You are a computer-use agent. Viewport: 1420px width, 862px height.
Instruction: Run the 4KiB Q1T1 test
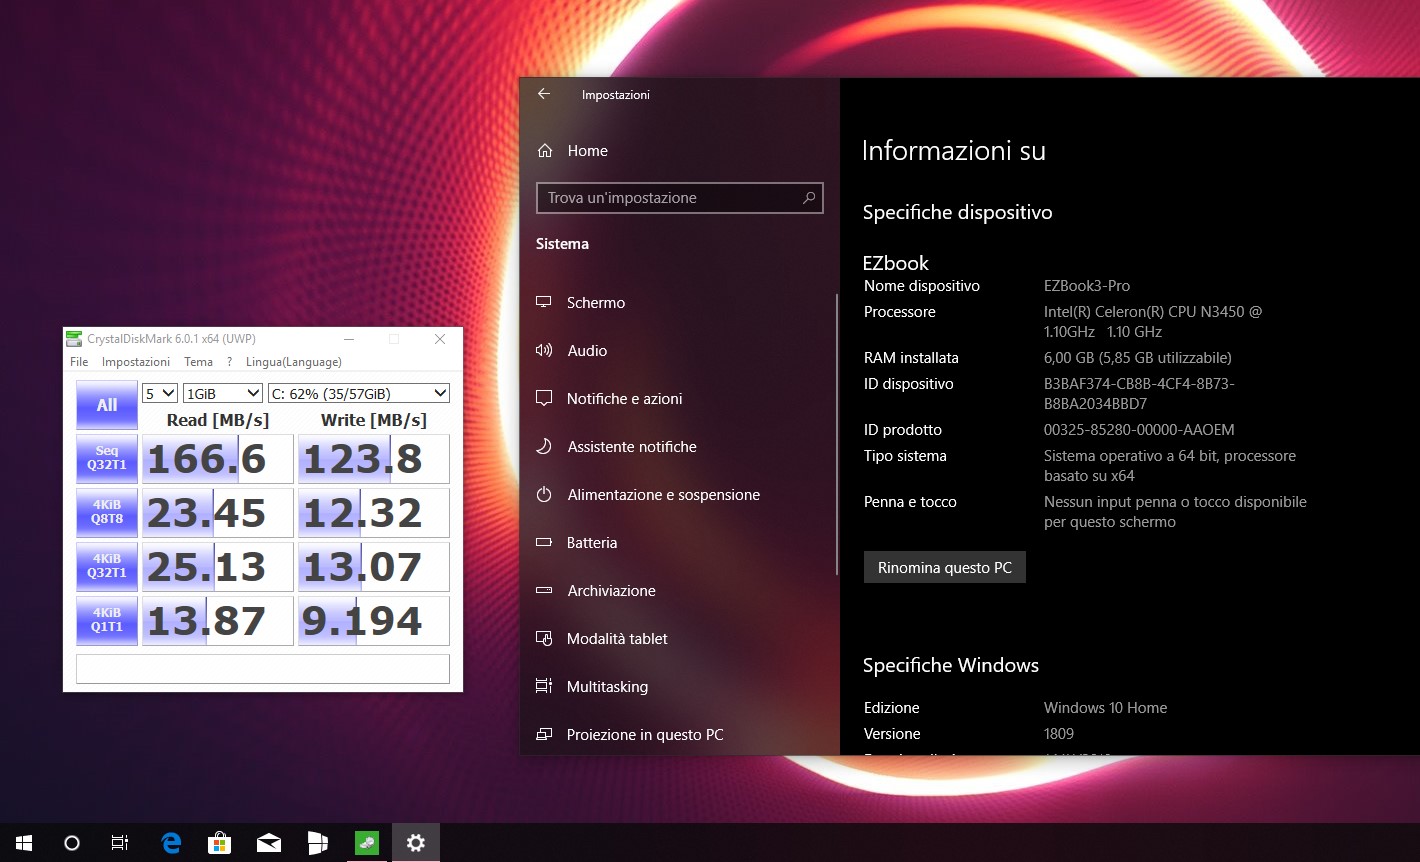[107, 620]
